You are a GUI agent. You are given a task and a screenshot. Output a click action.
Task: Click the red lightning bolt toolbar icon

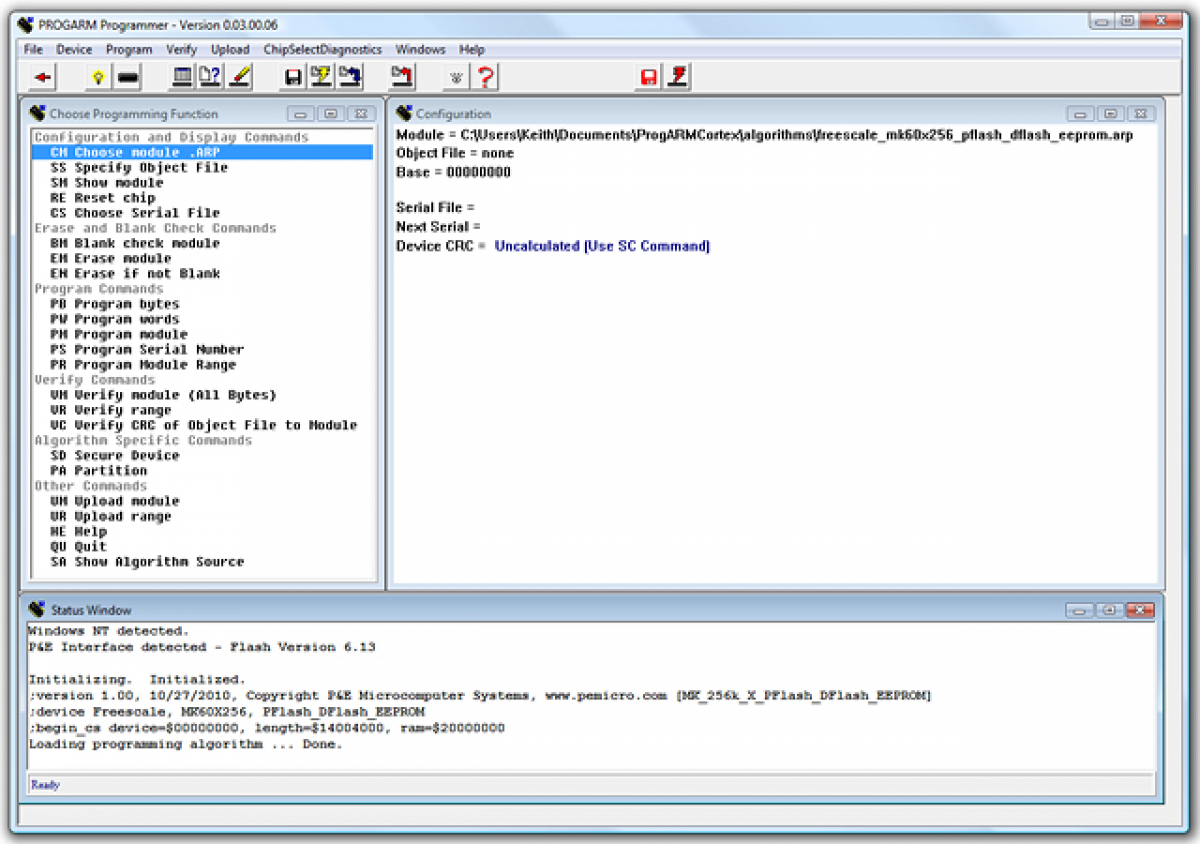[x=678, y=77]
